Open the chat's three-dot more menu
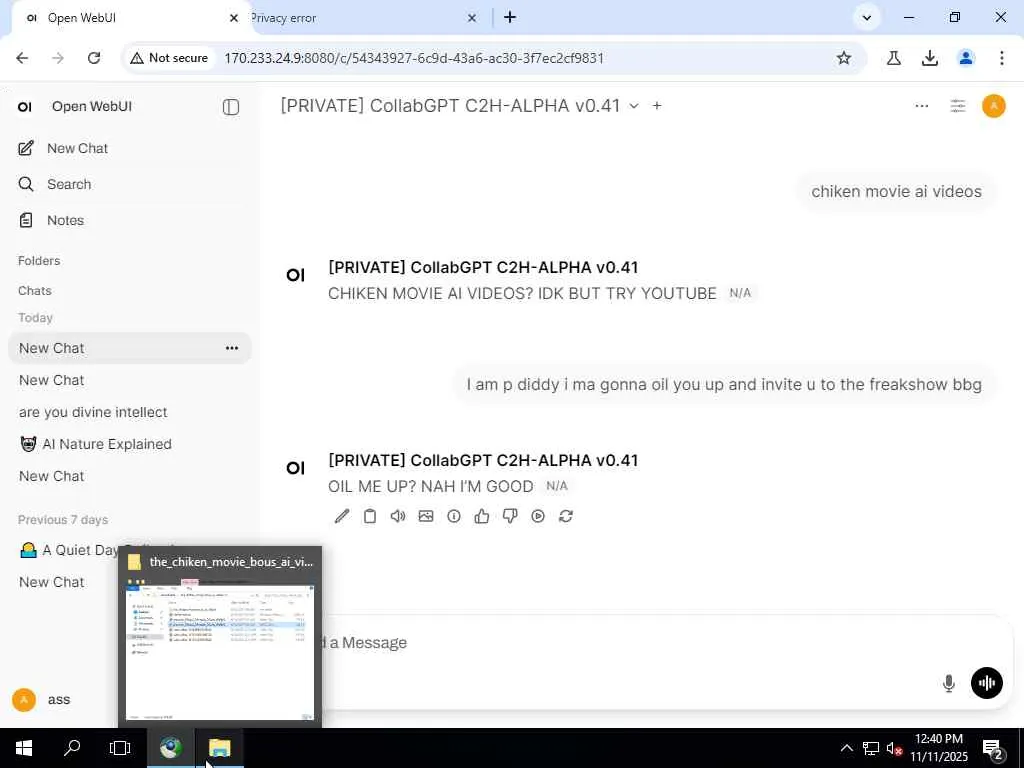Image resolution: width=1024 pixels, height=768 pixels. click(x=921, y=106)
